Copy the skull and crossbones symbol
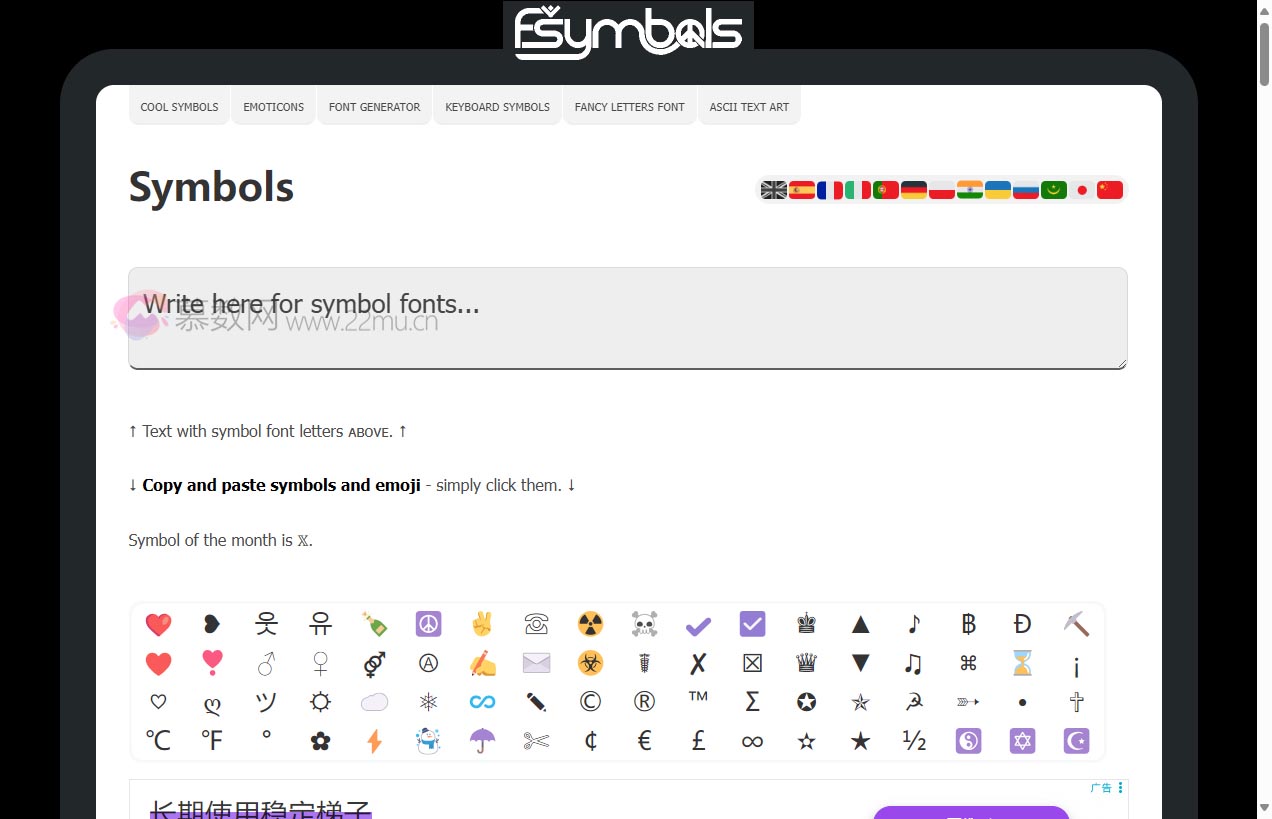This screenshot has width=1272, height=819. [644, 624]
